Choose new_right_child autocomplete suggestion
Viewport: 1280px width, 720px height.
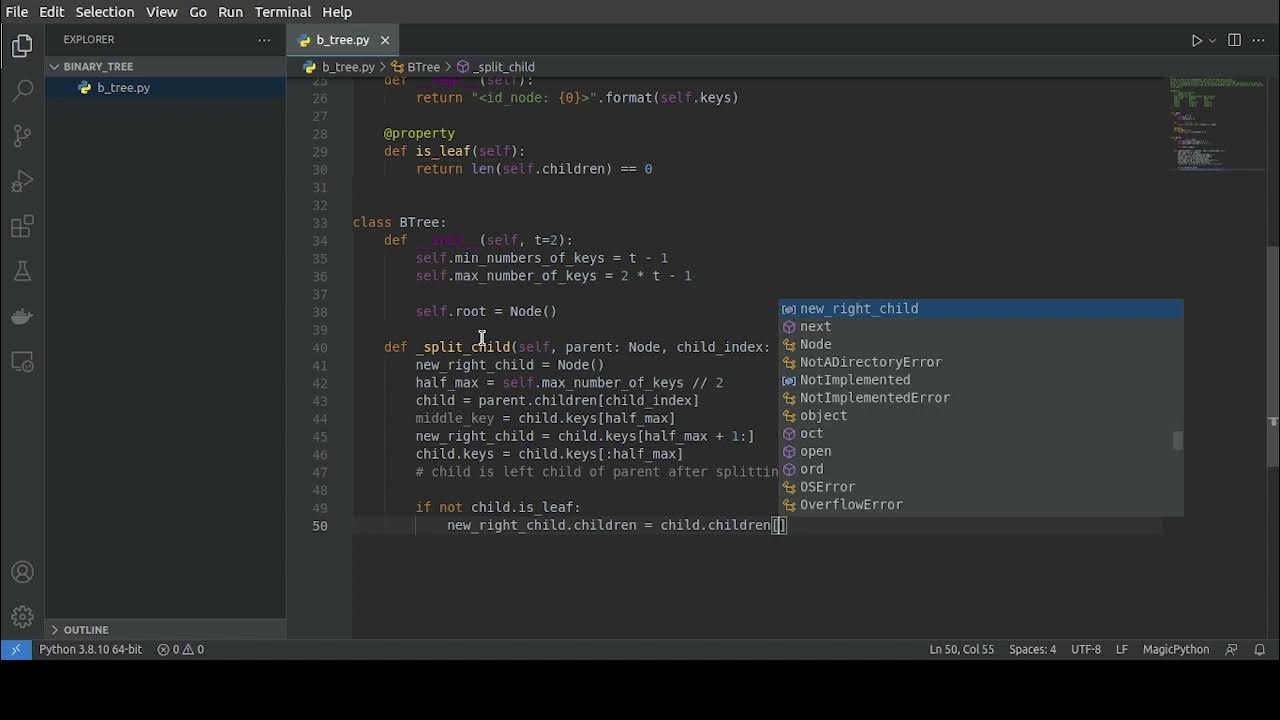[981, 309]
